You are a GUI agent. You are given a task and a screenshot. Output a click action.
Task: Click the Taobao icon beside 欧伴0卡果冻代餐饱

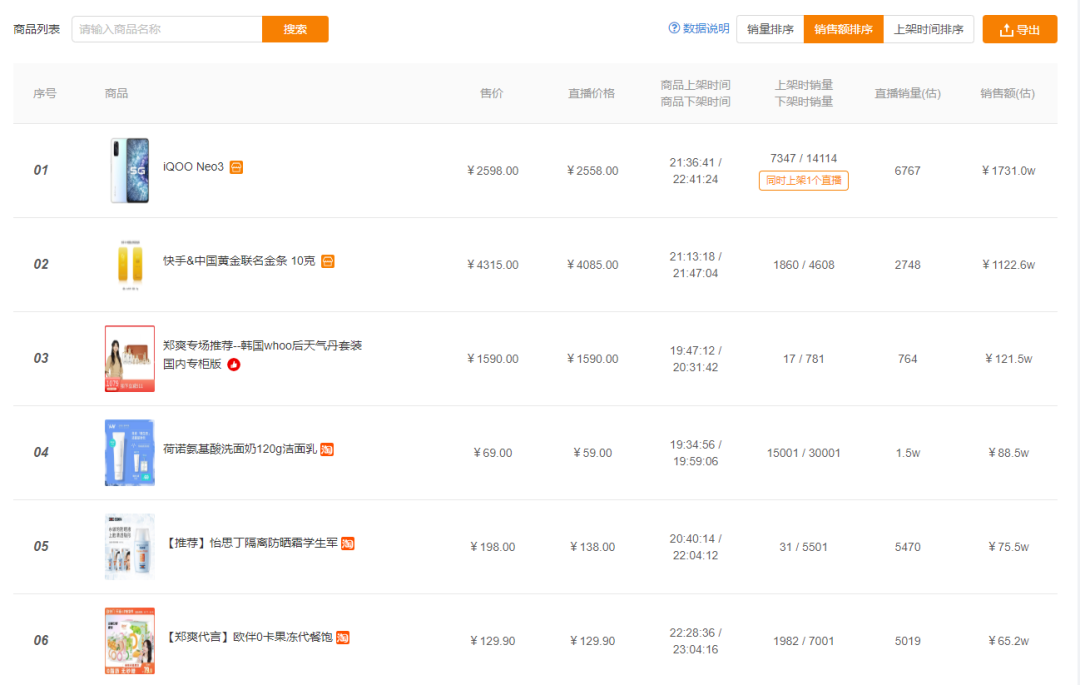[343, 637]
